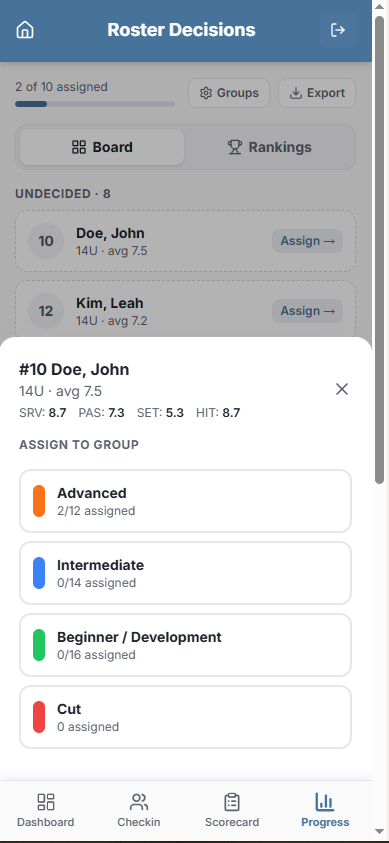The height and width of the screenshot is (843, 389).
Task: Click Assign arrow for Kim, Leah
Action: pos(307,311)
